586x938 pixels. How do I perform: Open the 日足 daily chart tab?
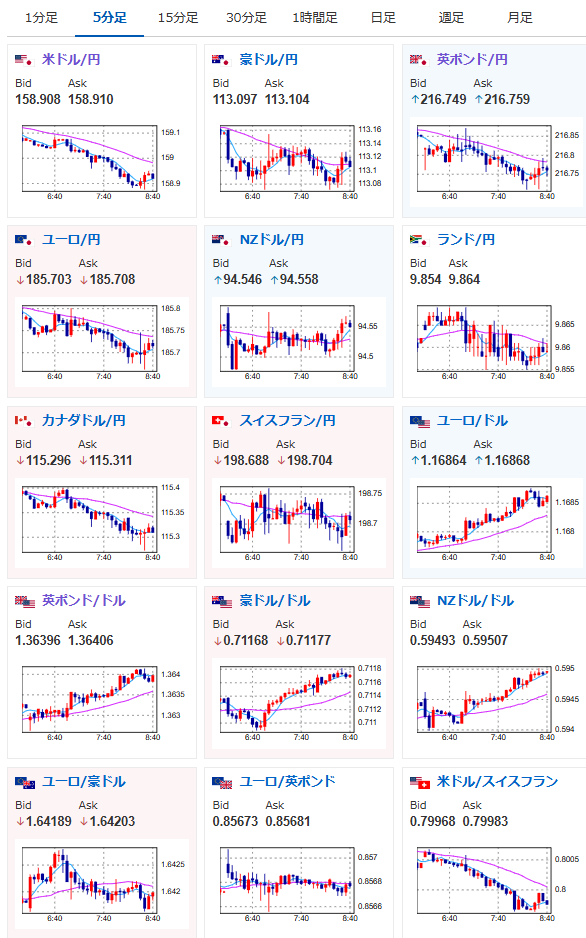pos(383,18)
